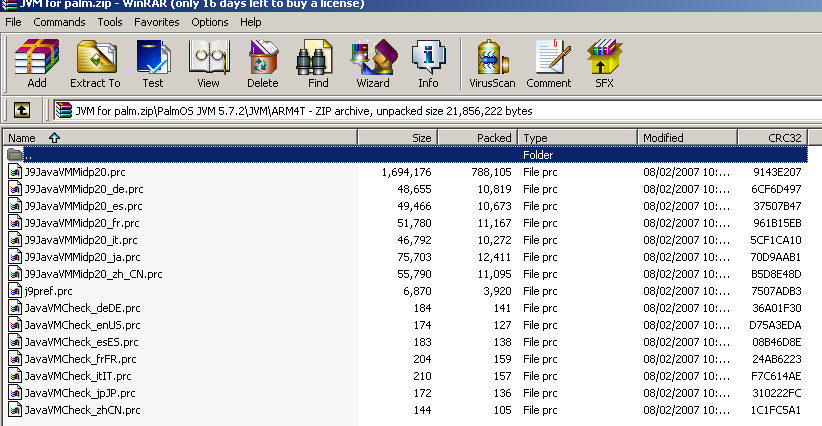Select file name JavaVMCheck_frFR.prc
Image resolution: width=822 pixels, height=426 pixels.
[80, 359]
